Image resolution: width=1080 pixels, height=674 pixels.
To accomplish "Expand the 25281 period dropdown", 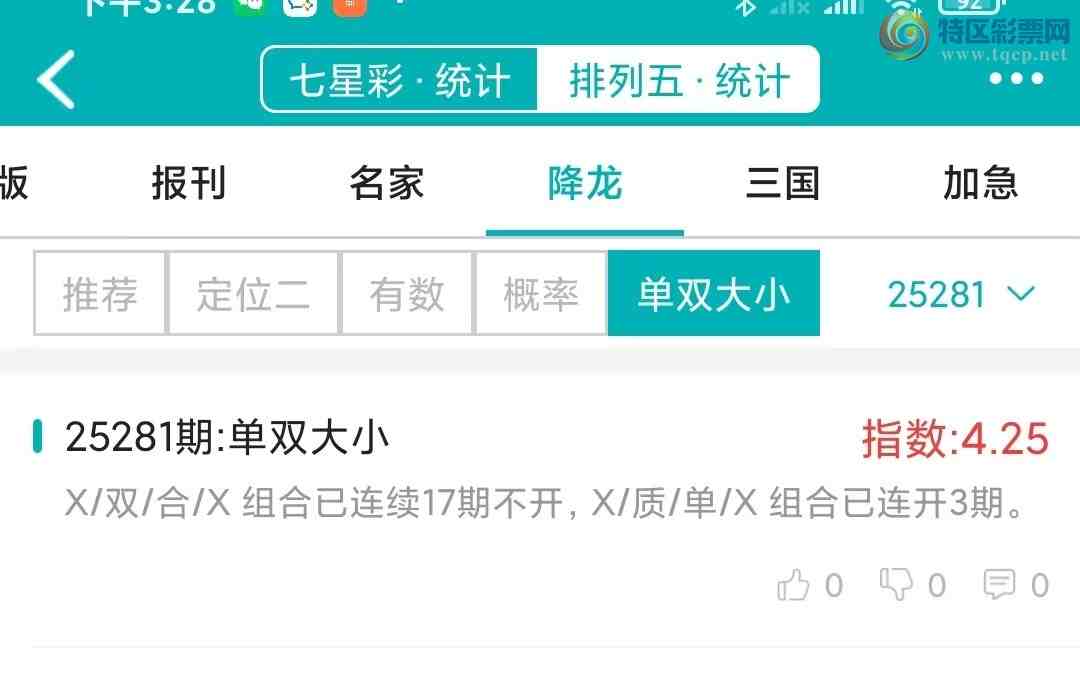I will (x=961, y=295).
